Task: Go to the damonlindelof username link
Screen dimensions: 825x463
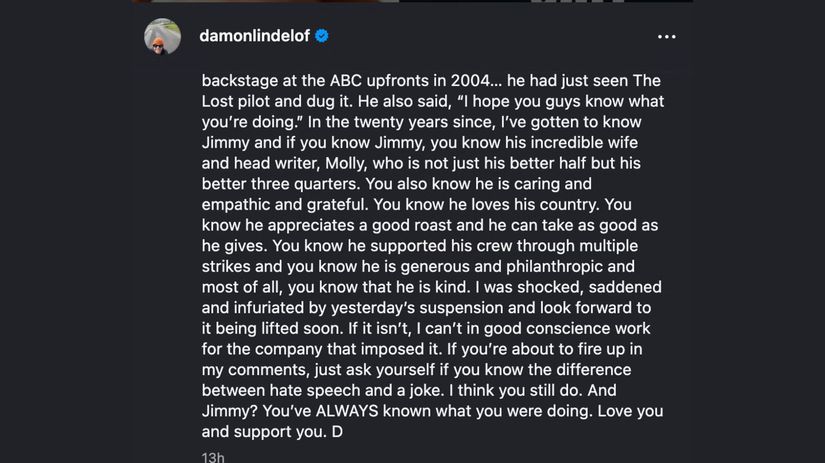Action: click(256, 36)
